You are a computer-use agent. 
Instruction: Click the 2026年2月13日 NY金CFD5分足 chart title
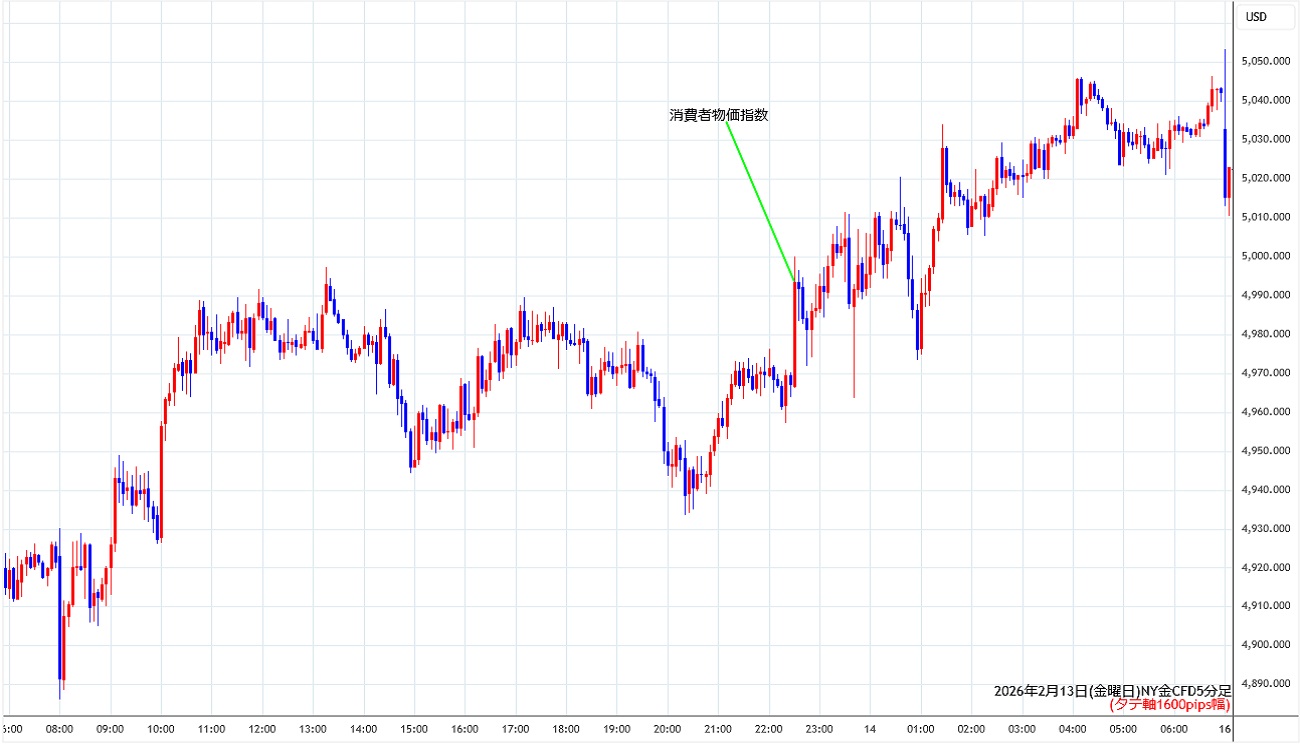tap(1112, 691)
